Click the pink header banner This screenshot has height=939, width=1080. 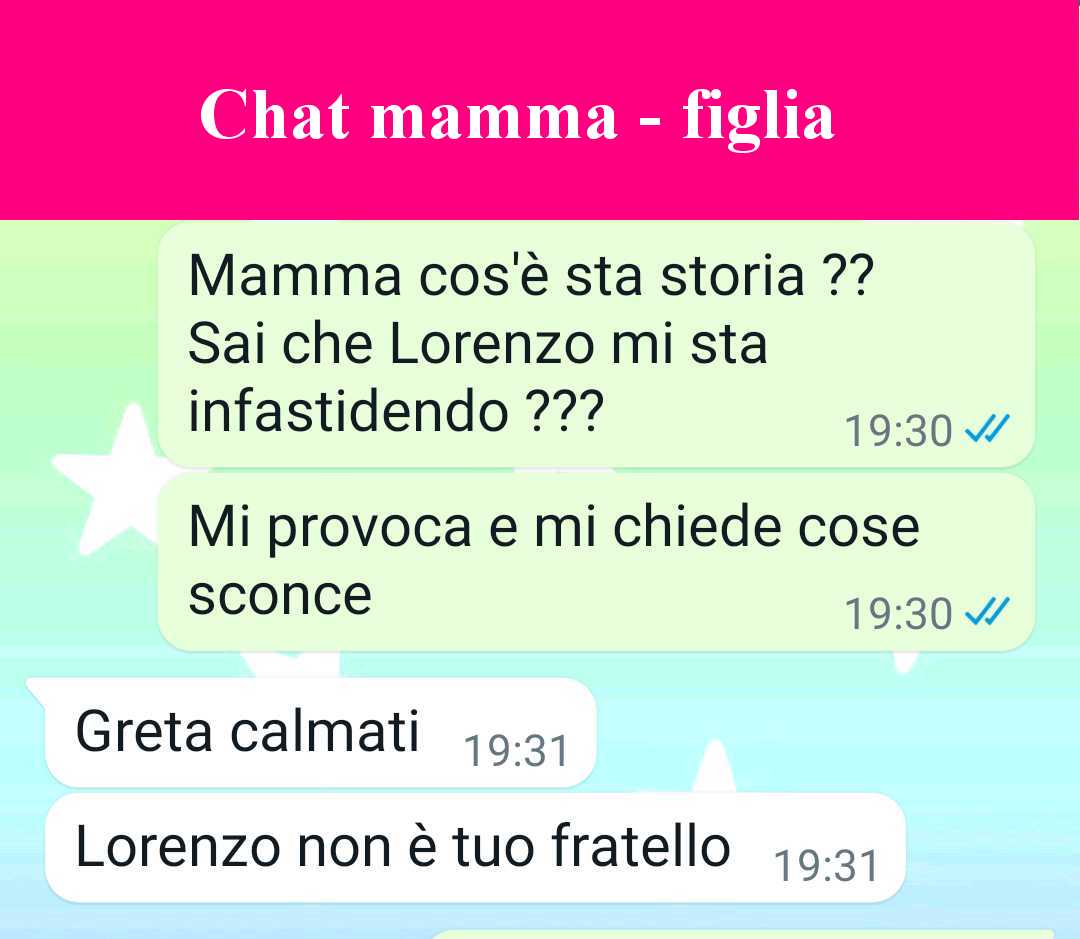[539, 110]
